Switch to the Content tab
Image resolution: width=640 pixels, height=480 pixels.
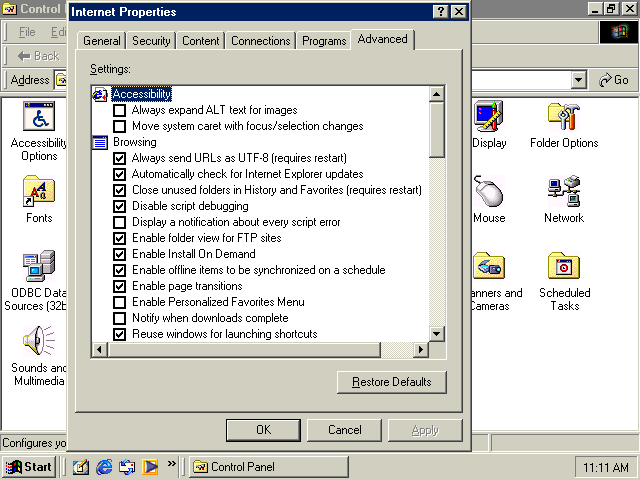pyautogui.click(x=200, y=41)
